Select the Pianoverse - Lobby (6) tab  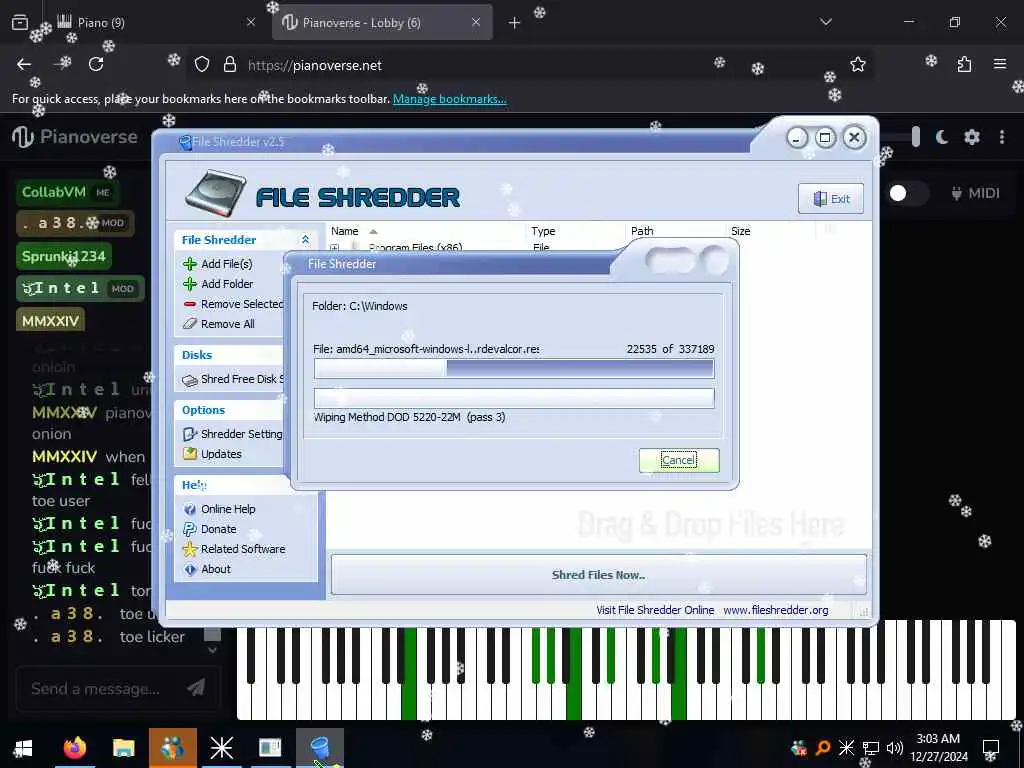(x=382, y=22)
